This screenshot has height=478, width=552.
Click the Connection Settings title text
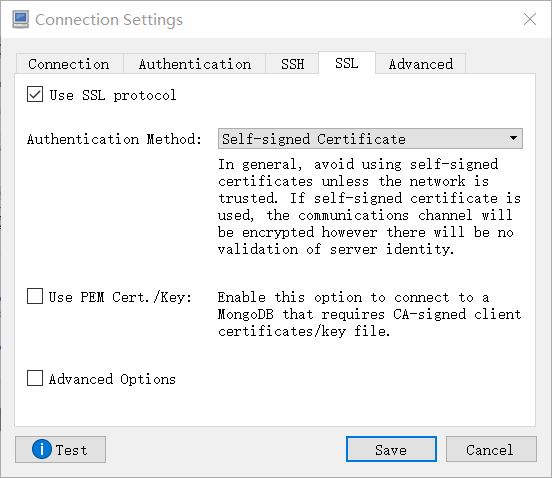coord(109,20)
